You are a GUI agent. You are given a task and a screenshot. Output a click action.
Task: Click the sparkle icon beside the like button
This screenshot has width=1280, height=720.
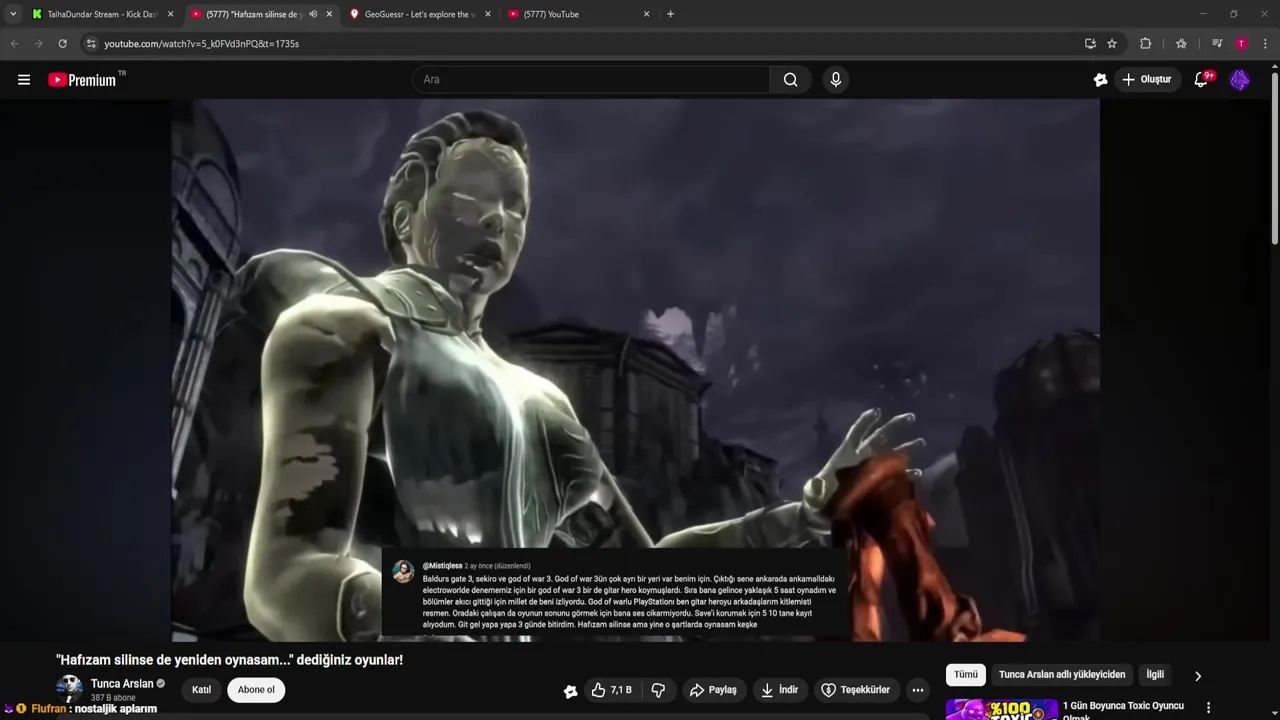click(571, 690)
